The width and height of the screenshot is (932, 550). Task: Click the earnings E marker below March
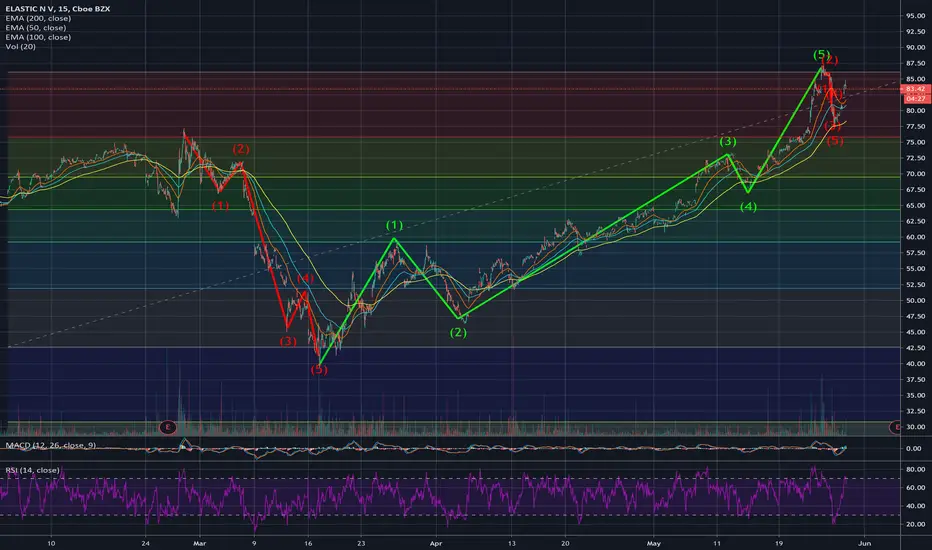[x=168, y=427]
